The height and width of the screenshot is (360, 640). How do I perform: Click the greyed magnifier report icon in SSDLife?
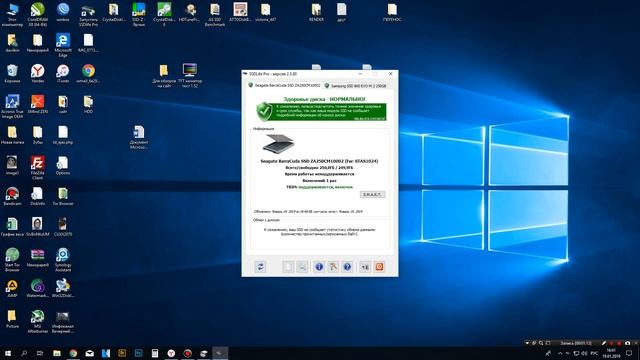(x=302, y=267)
